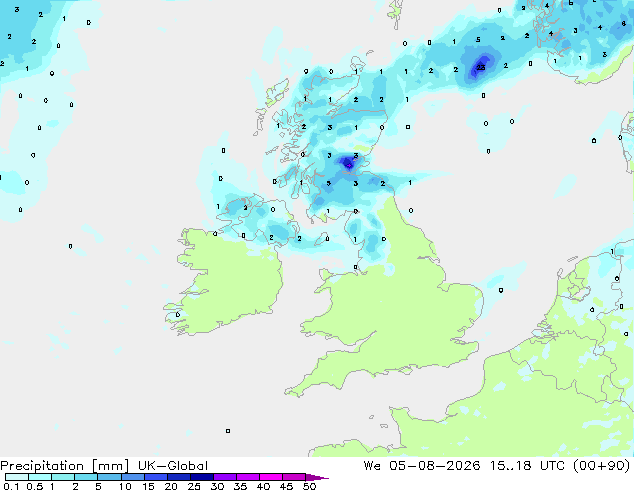Click the "[mm]" unit label

pyautogui.click(x=110, y=466)
